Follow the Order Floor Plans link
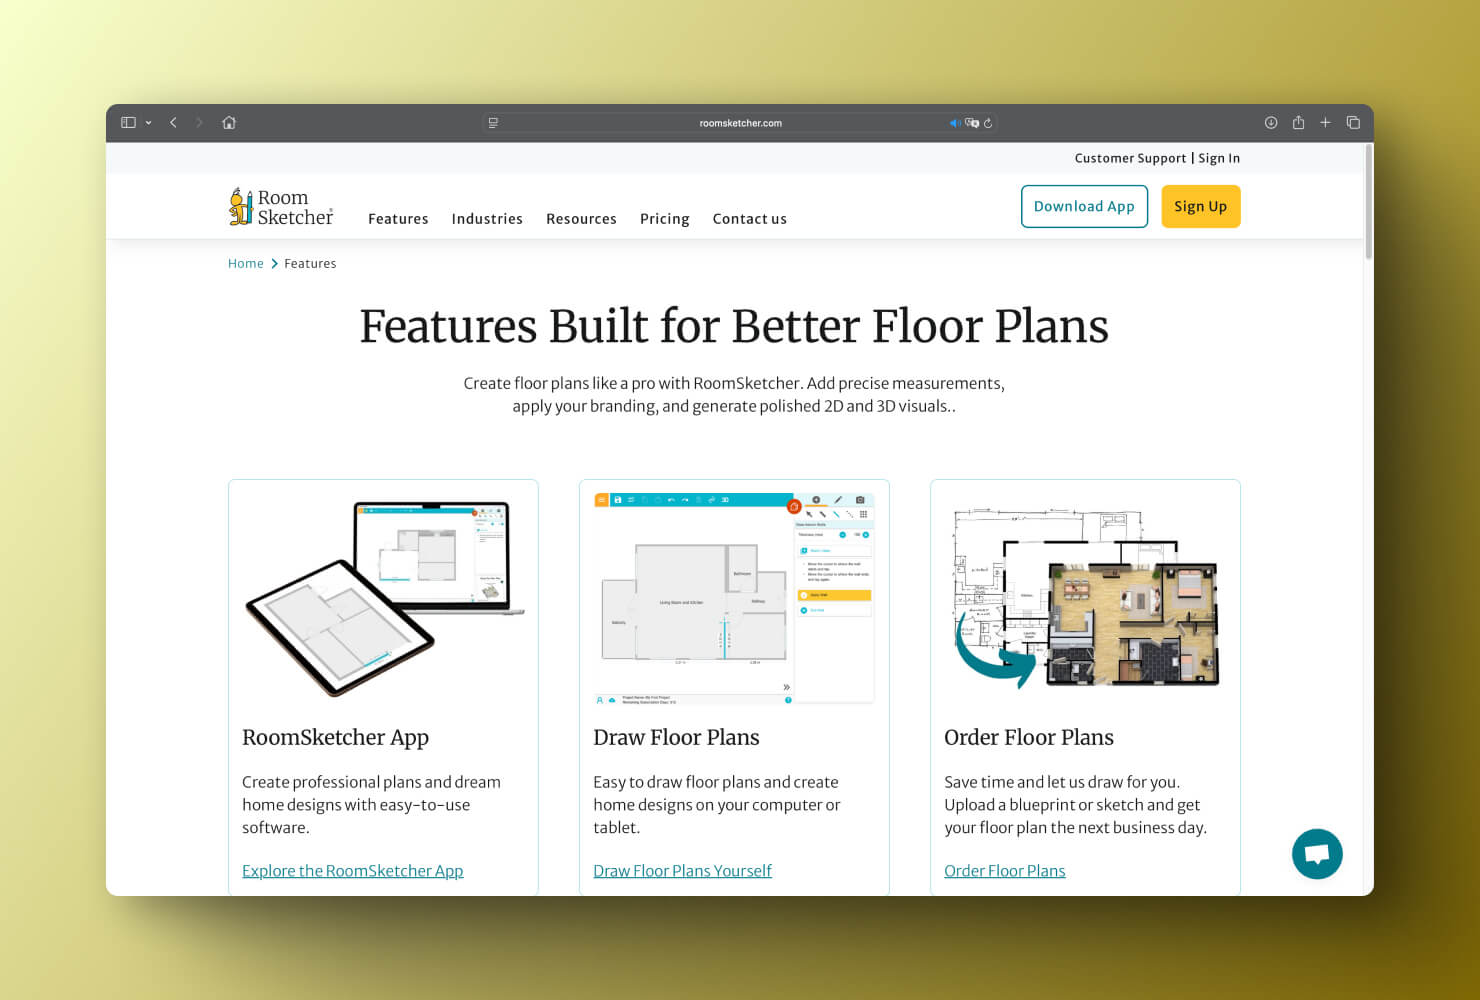This screenshot has height=1000, width=1480. click(x=1005, y=871)
